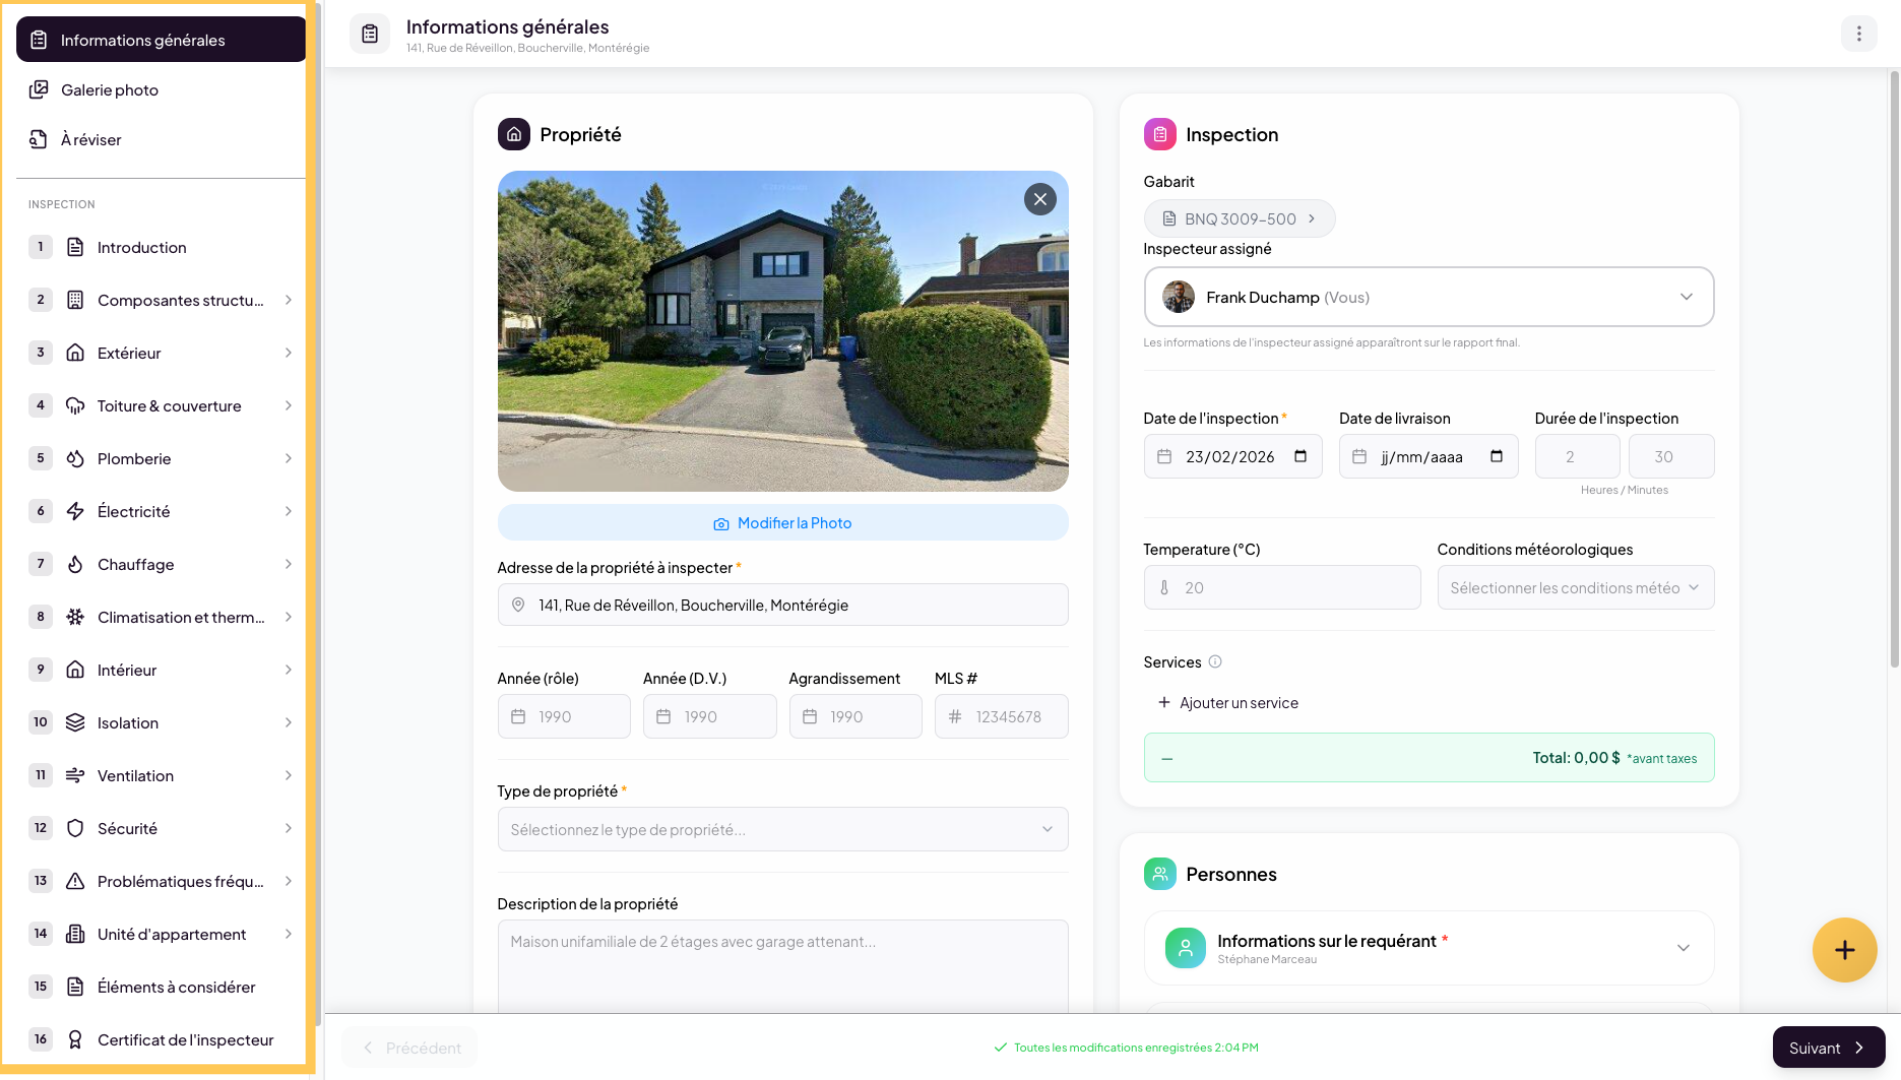Image resolution: width=1901 pixels, height=1080 pixels.
Task: Click the Total 0,00 $ services summary
Action: [x=1428, y=758]
